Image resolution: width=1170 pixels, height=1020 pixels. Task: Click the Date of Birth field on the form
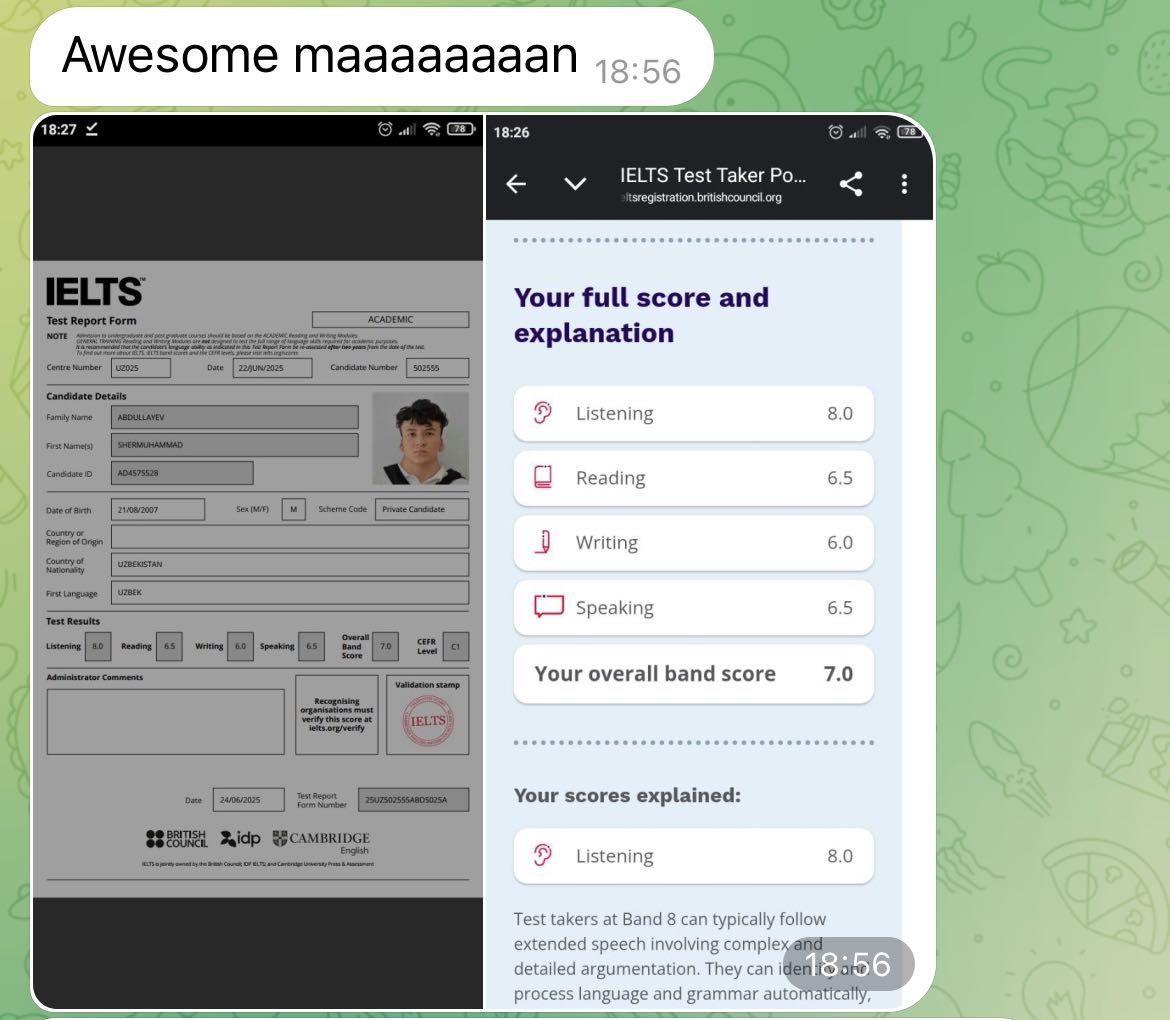[157, 510]
